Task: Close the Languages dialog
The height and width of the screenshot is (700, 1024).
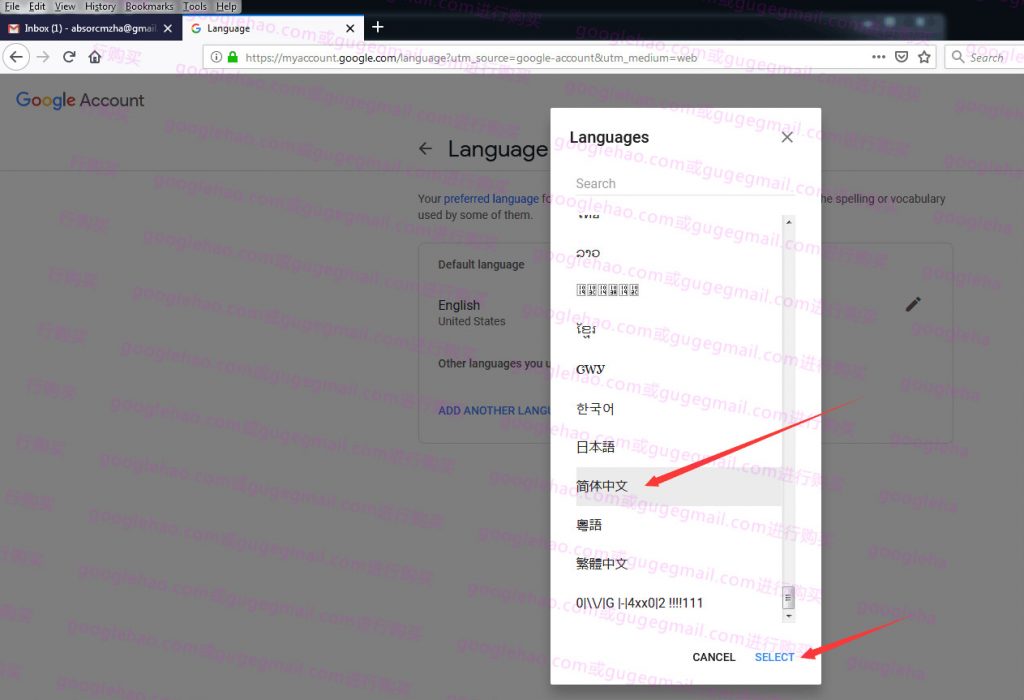Action: pos(787,137)
